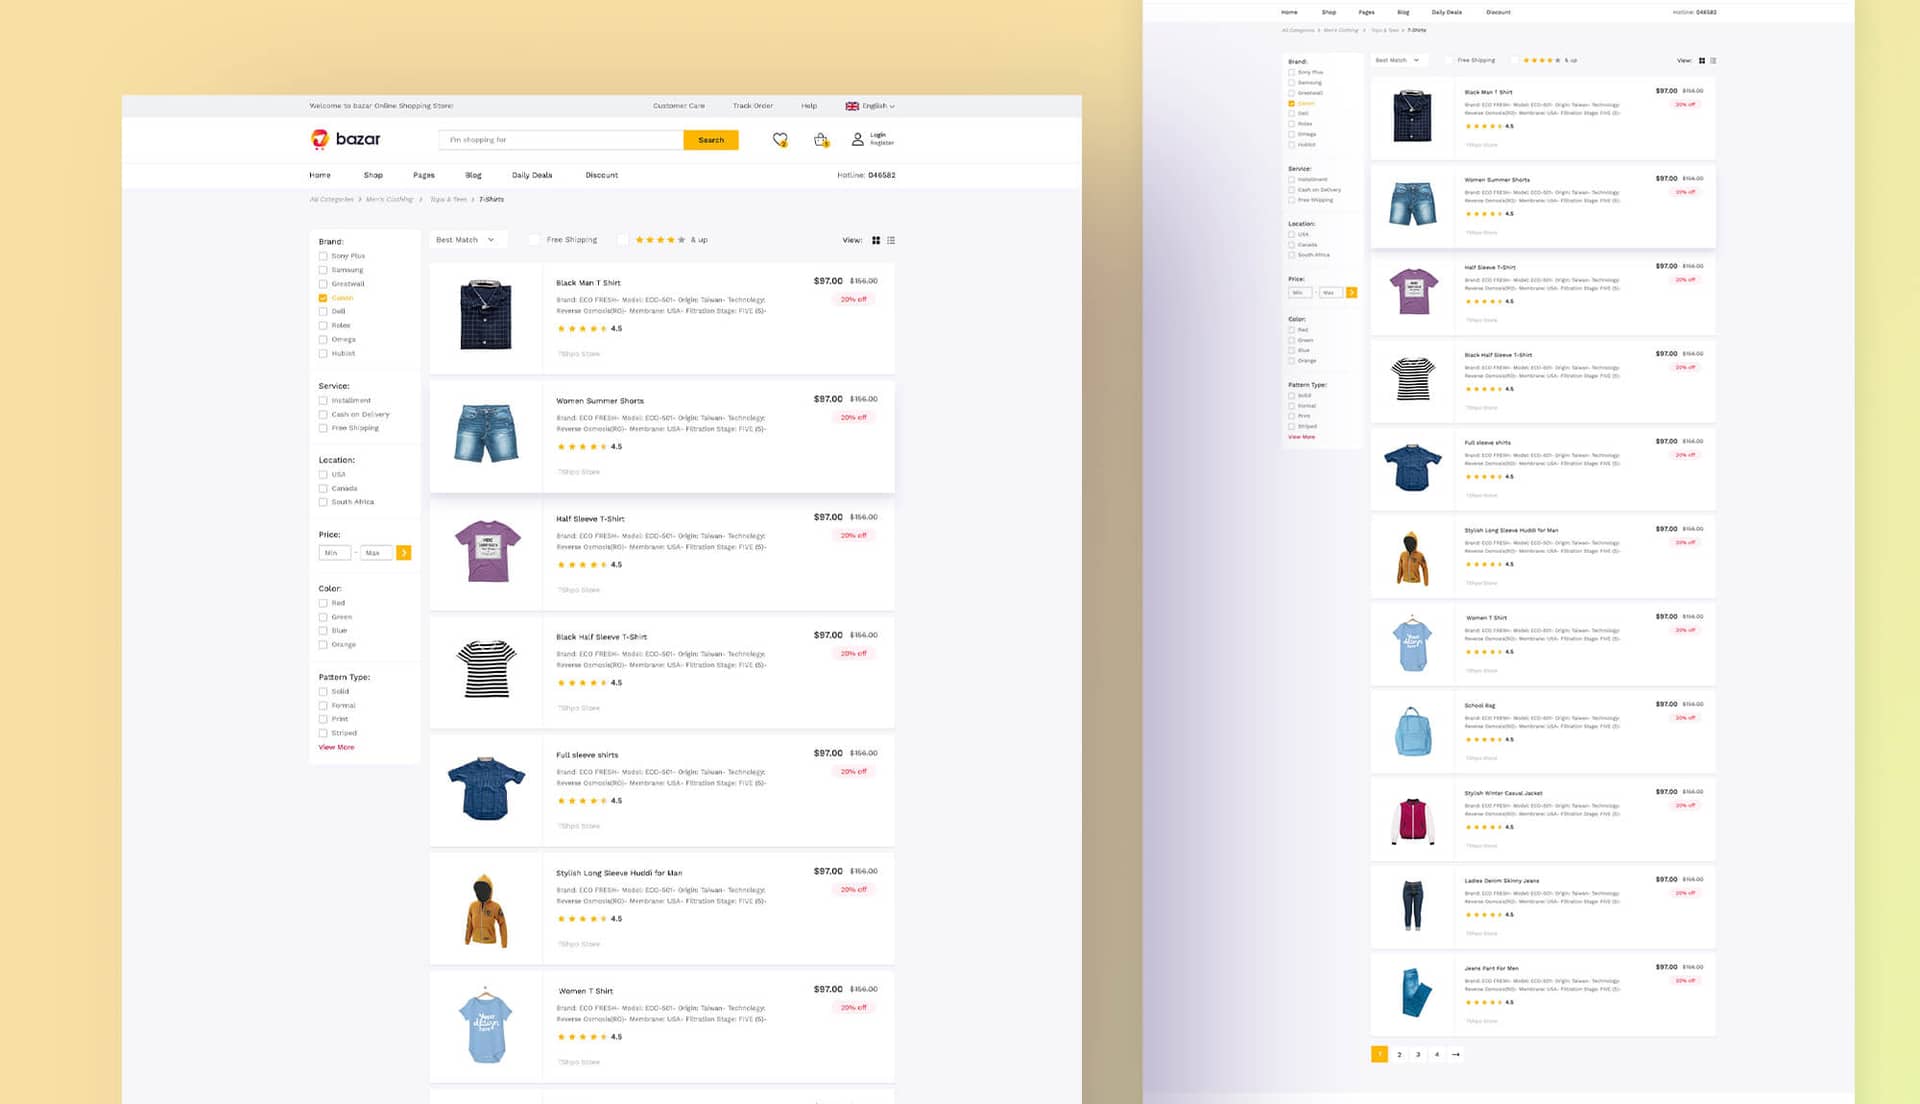Click the bazar logo in the header
Image resolution: width=1920 pixels, height=1104 pixels.
[x=345, y=139]
